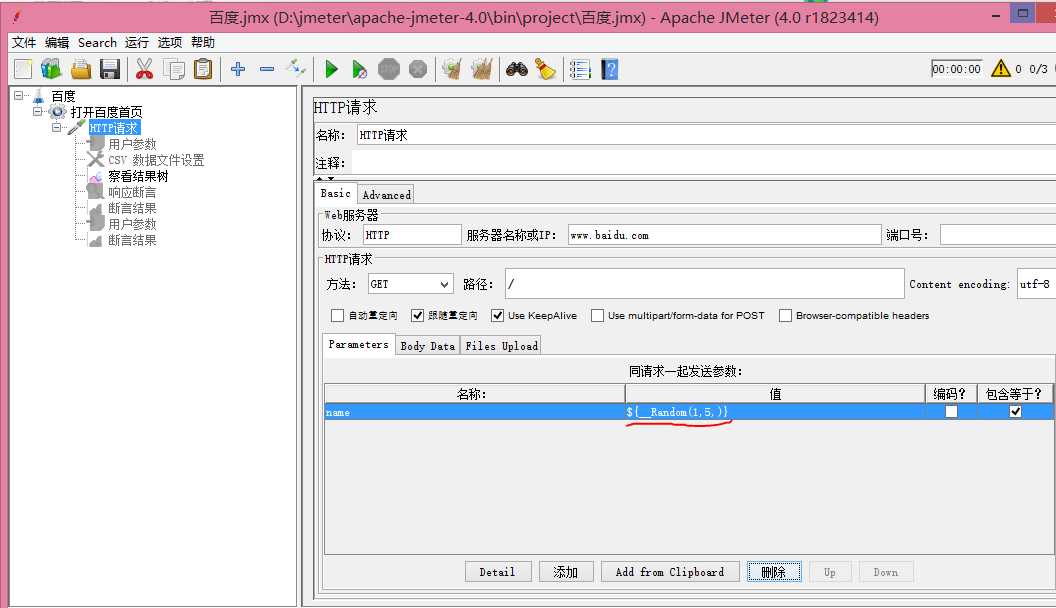This screenshot has height=608, width=1056.
Task: Enable Use multipart/form-data for POST
Action: click(597, 315)
